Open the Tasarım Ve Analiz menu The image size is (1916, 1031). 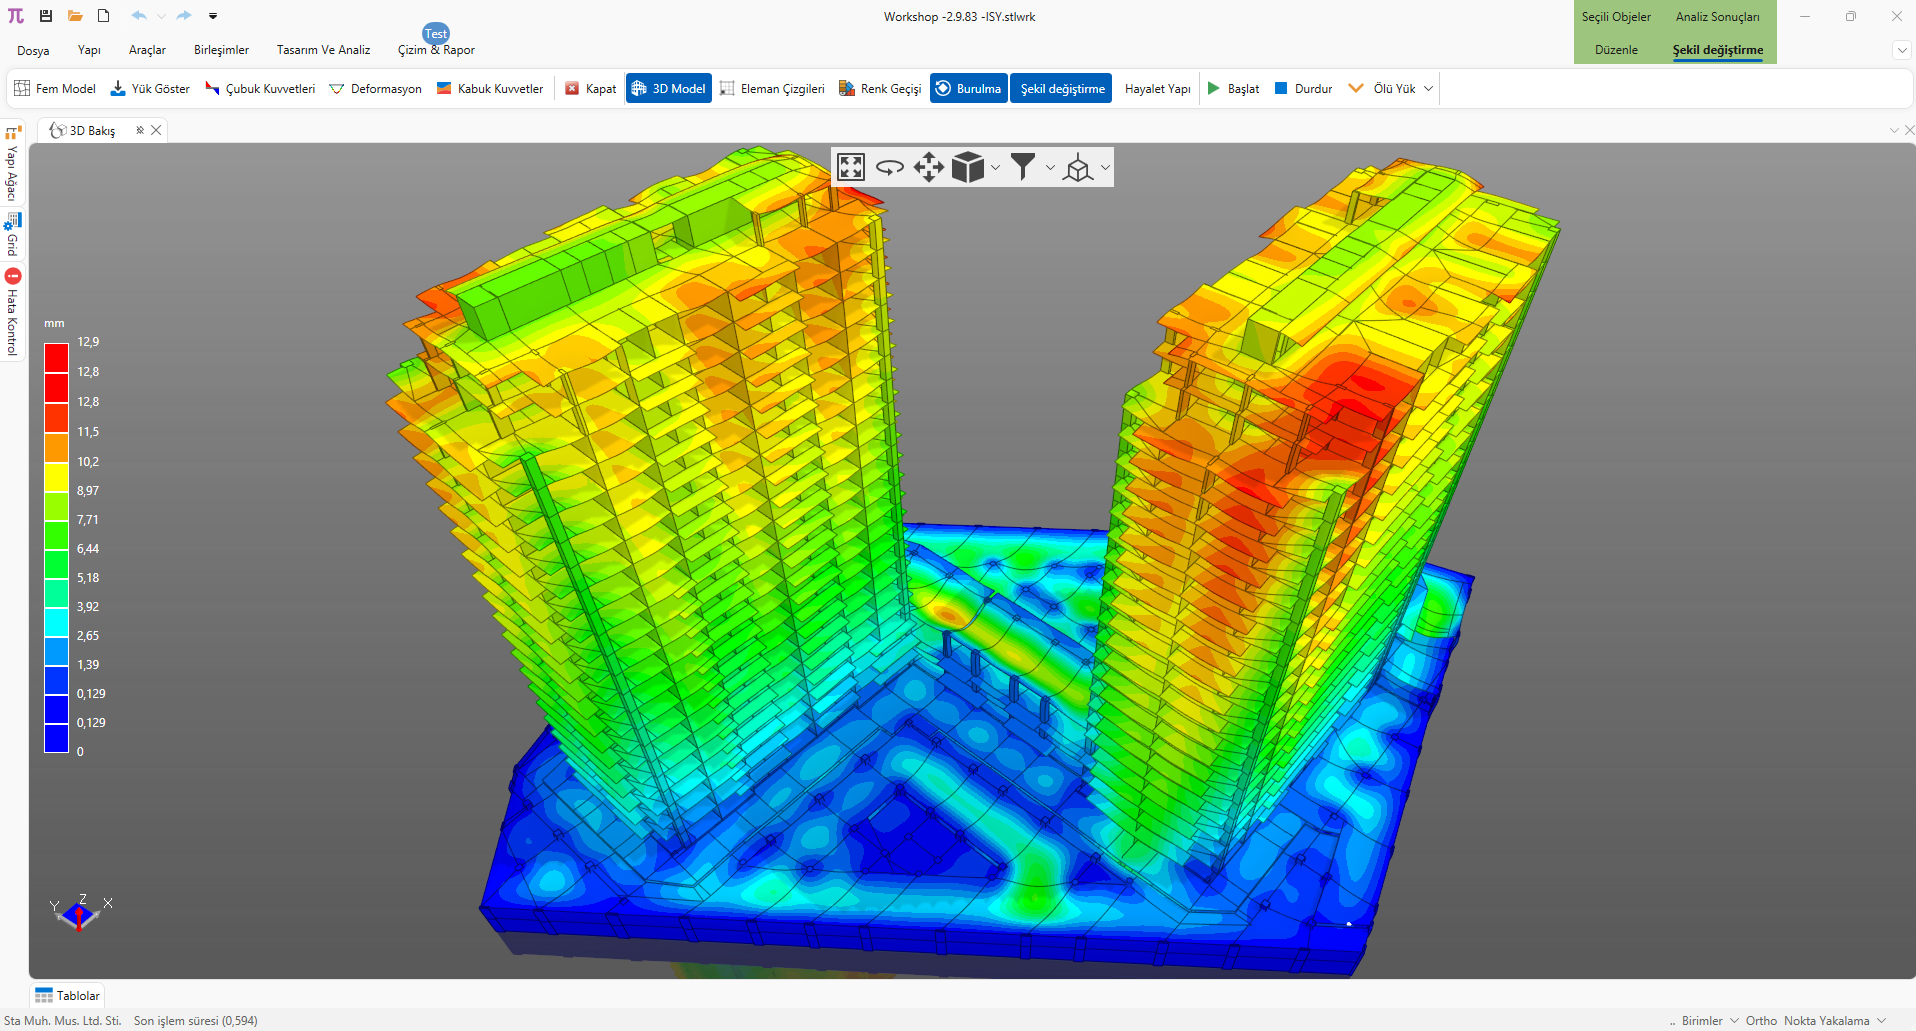323,50
